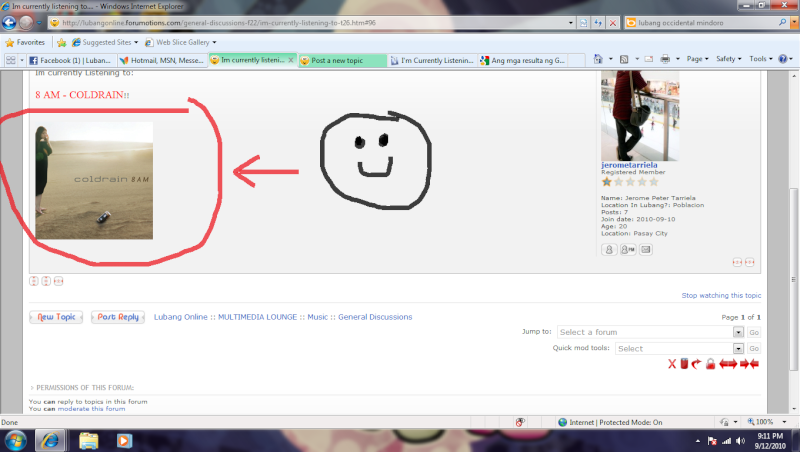Click the poster's avatar photo
The image size is (800, 452).
[x=640, y=115]
